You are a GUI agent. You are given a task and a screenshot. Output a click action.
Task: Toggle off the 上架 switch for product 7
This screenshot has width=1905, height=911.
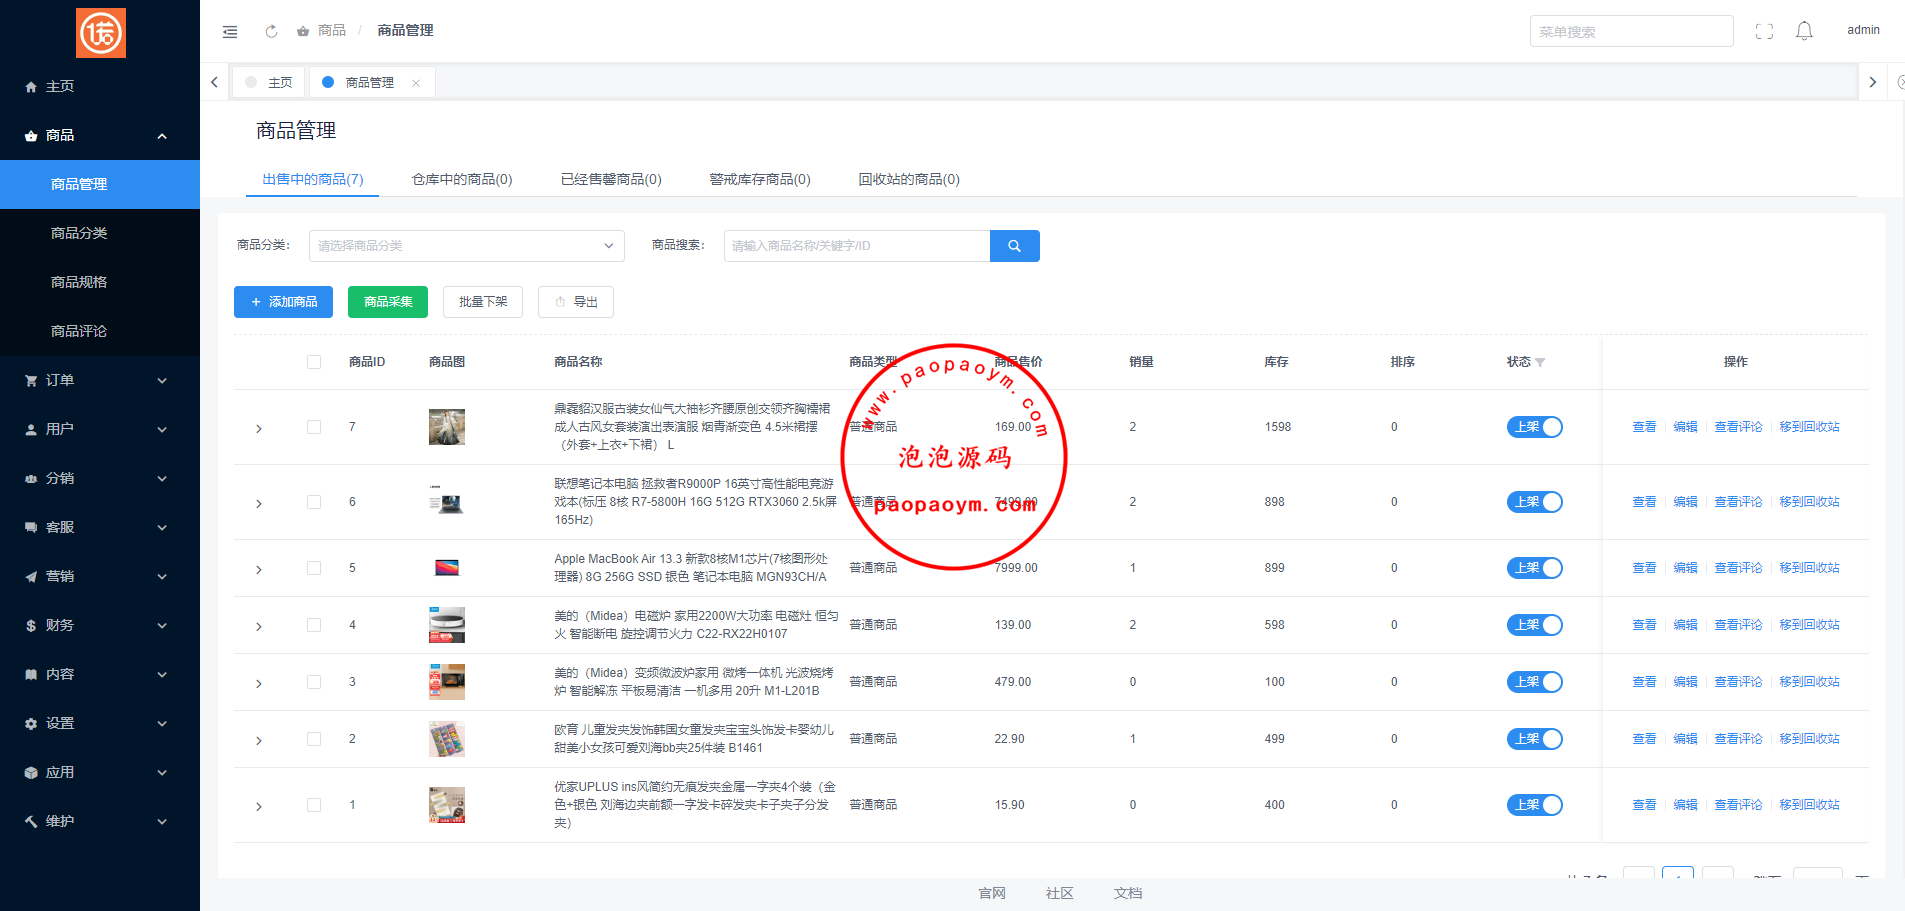[1534, 427]
